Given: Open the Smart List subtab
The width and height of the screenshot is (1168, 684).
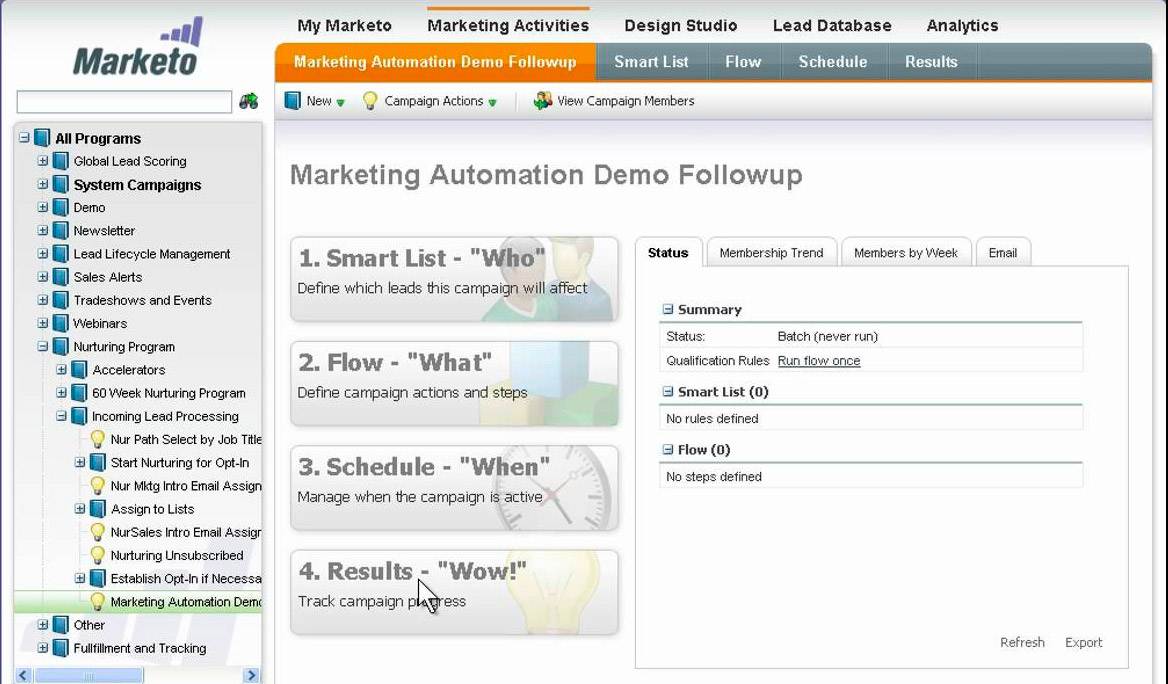Looking at the screenshot, I should coord(651,62).
